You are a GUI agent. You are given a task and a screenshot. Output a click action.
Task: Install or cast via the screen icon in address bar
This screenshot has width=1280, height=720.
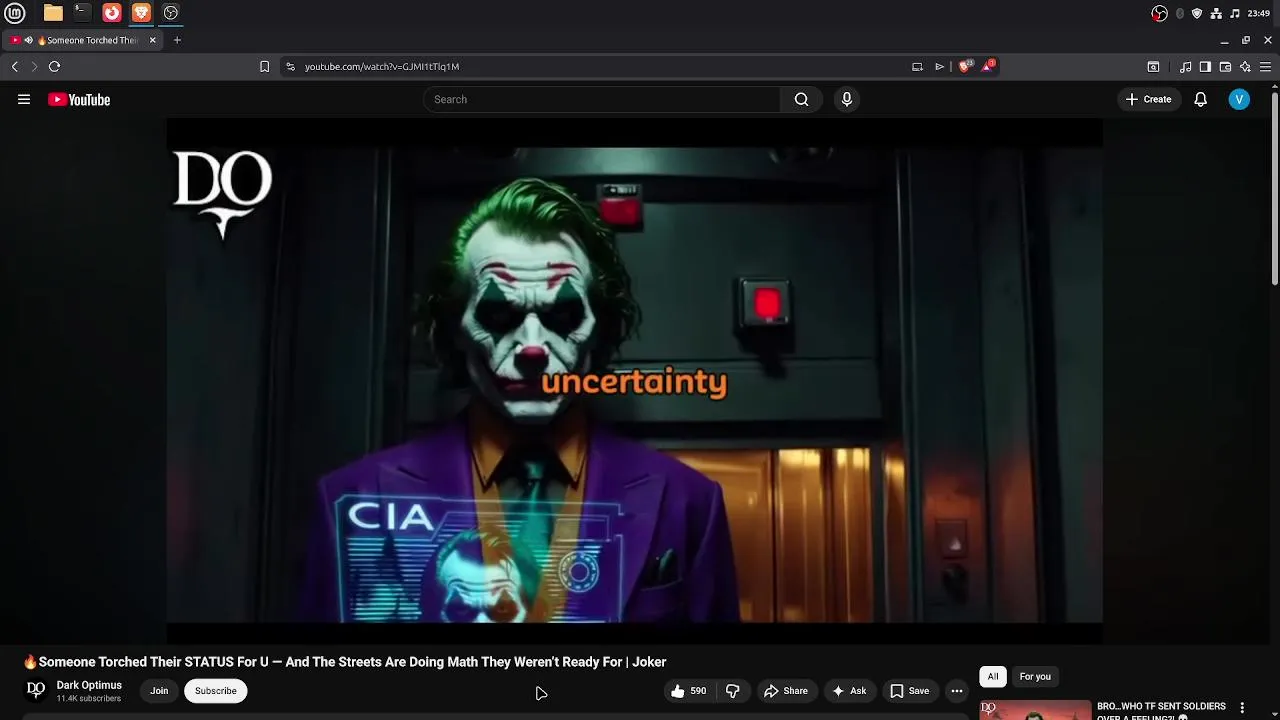(x=917, y=66)
